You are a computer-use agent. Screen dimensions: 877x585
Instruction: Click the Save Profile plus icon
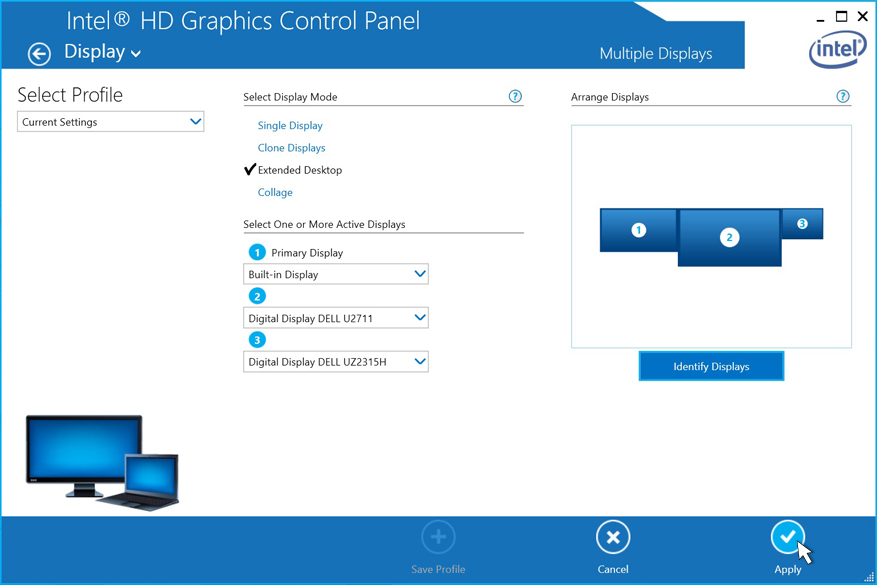(438, 537)
